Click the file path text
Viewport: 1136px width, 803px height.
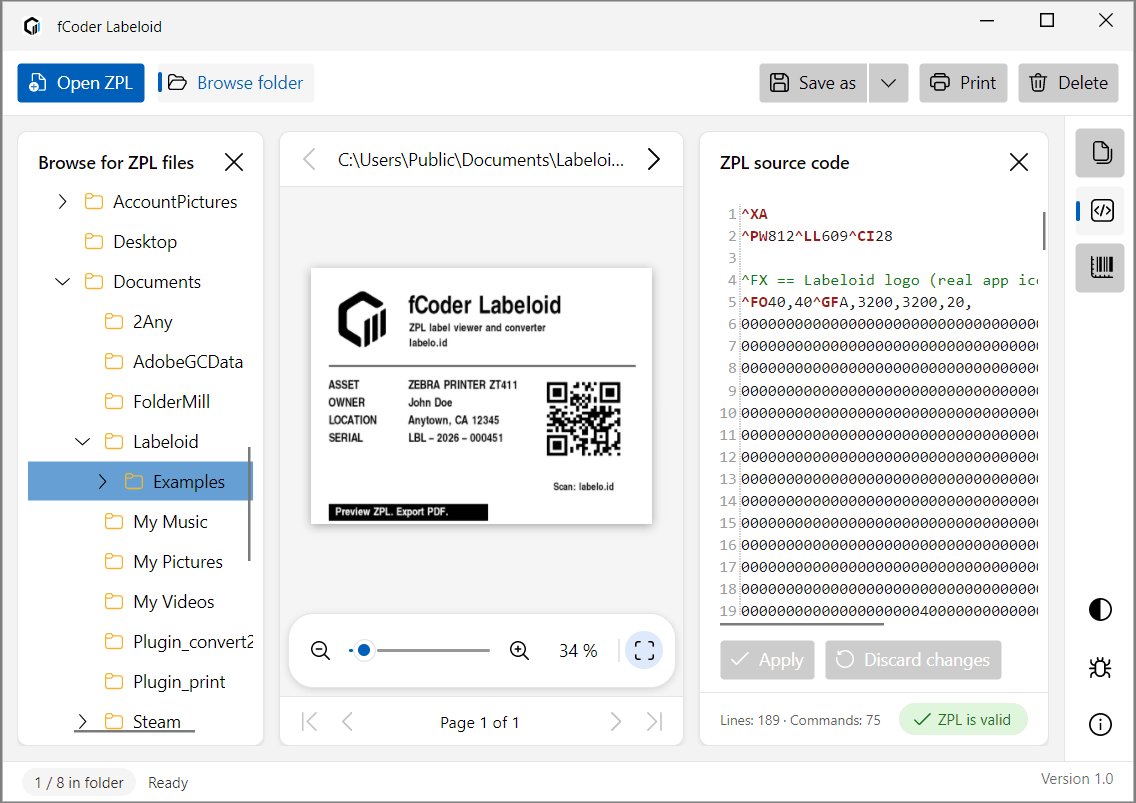480,159
